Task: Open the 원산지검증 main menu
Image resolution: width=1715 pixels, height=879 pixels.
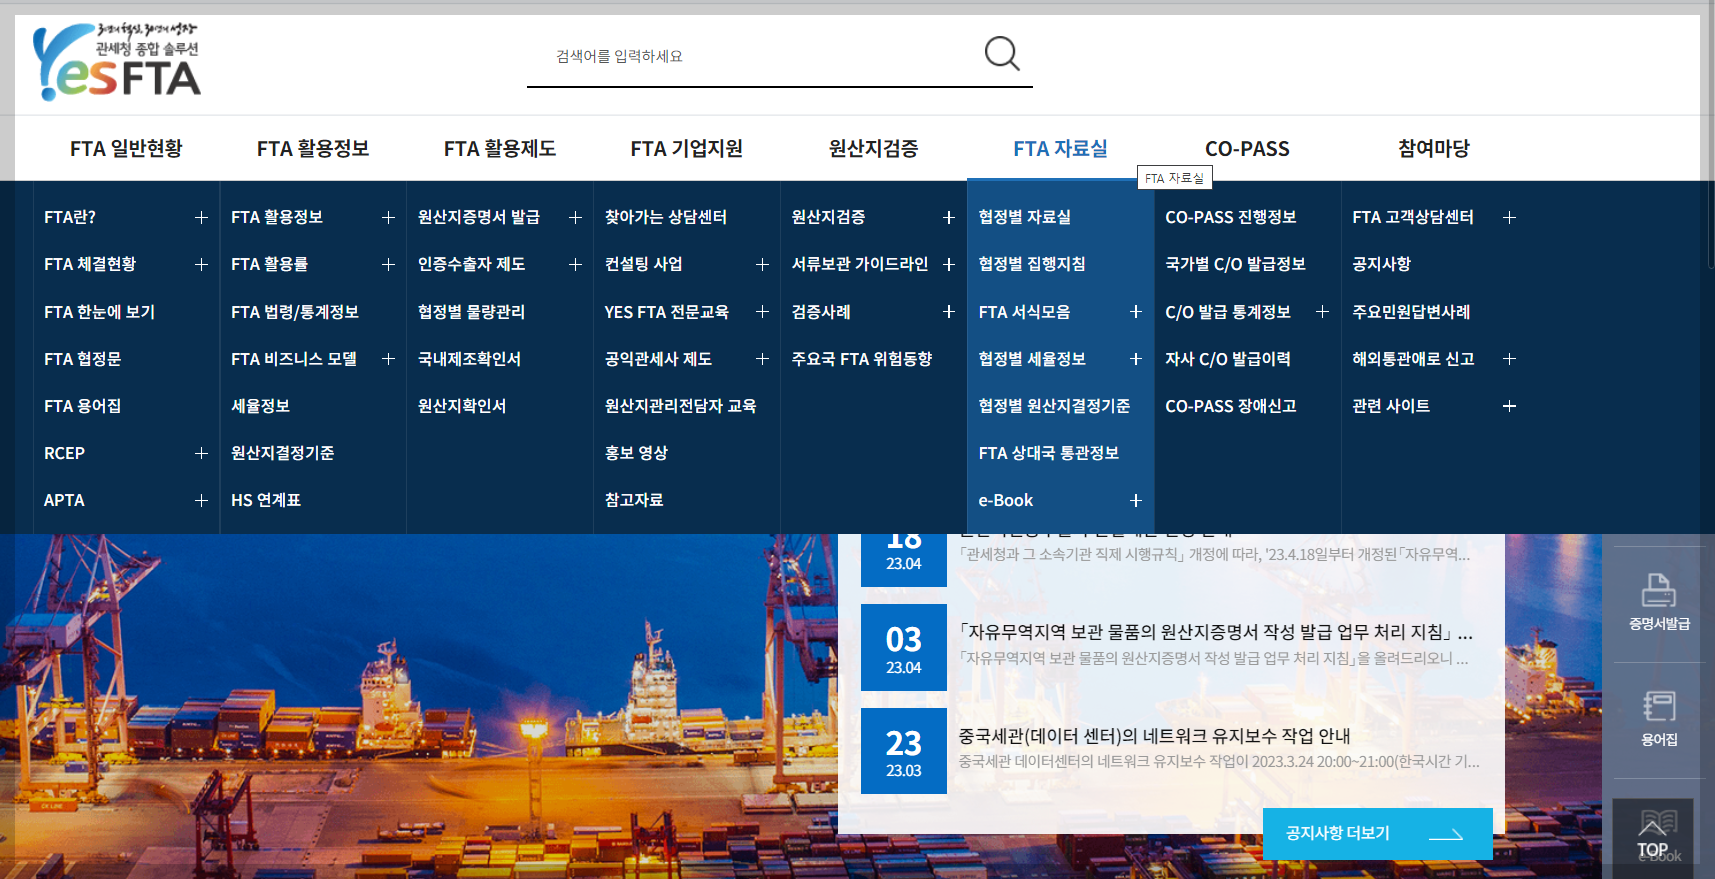Action: point(873,148)
